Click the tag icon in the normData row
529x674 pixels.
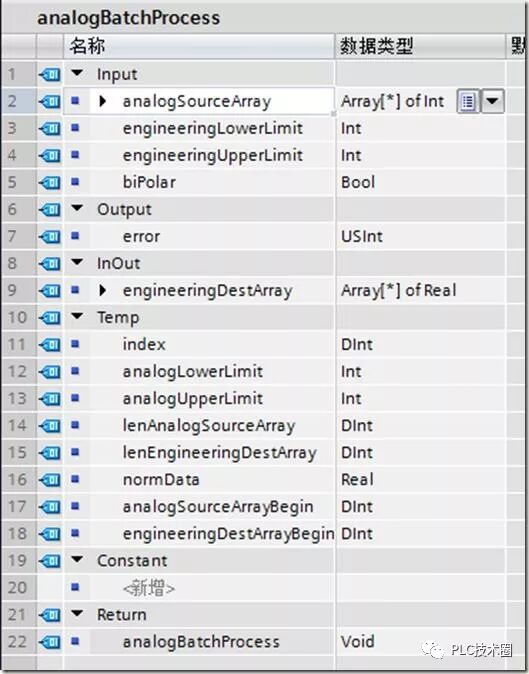pos(49,480)
